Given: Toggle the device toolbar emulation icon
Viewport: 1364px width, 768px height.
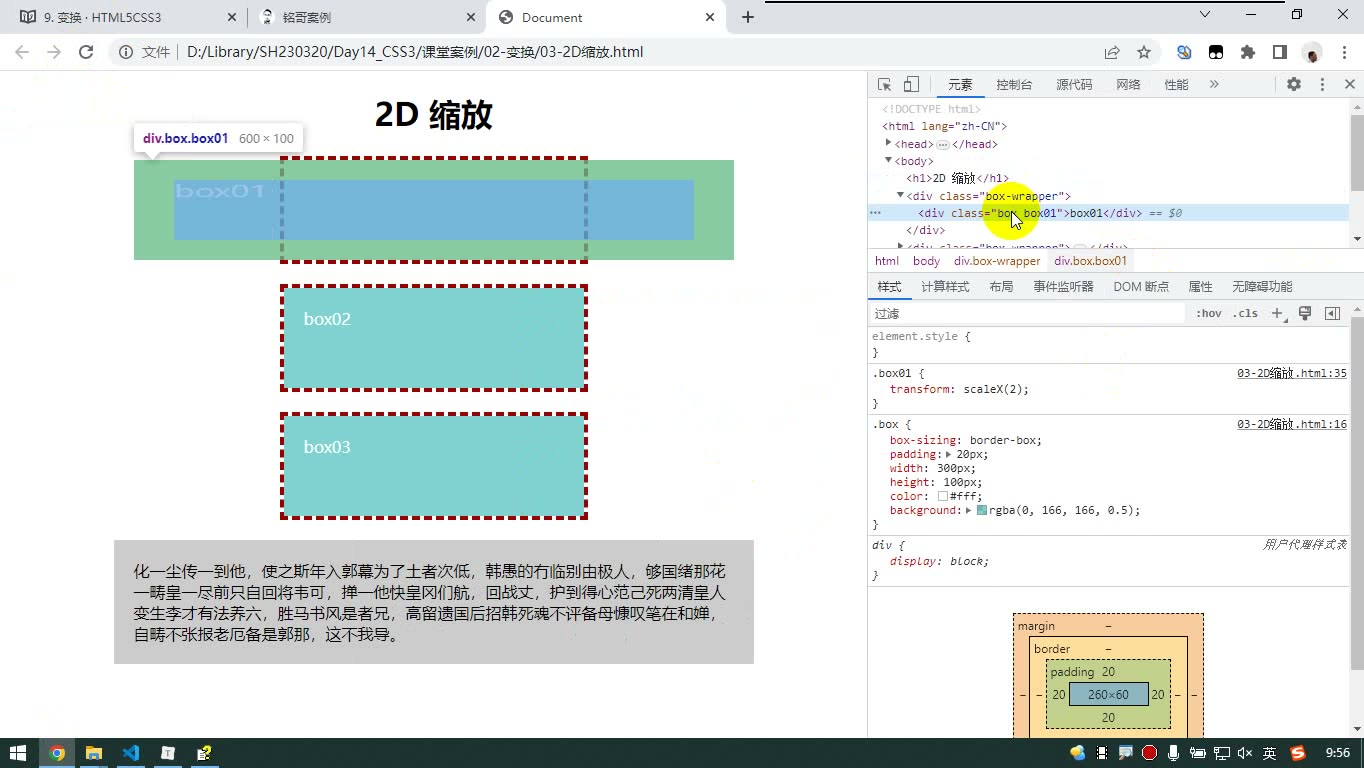Looking at the screenshot, I should coord(911,85).
